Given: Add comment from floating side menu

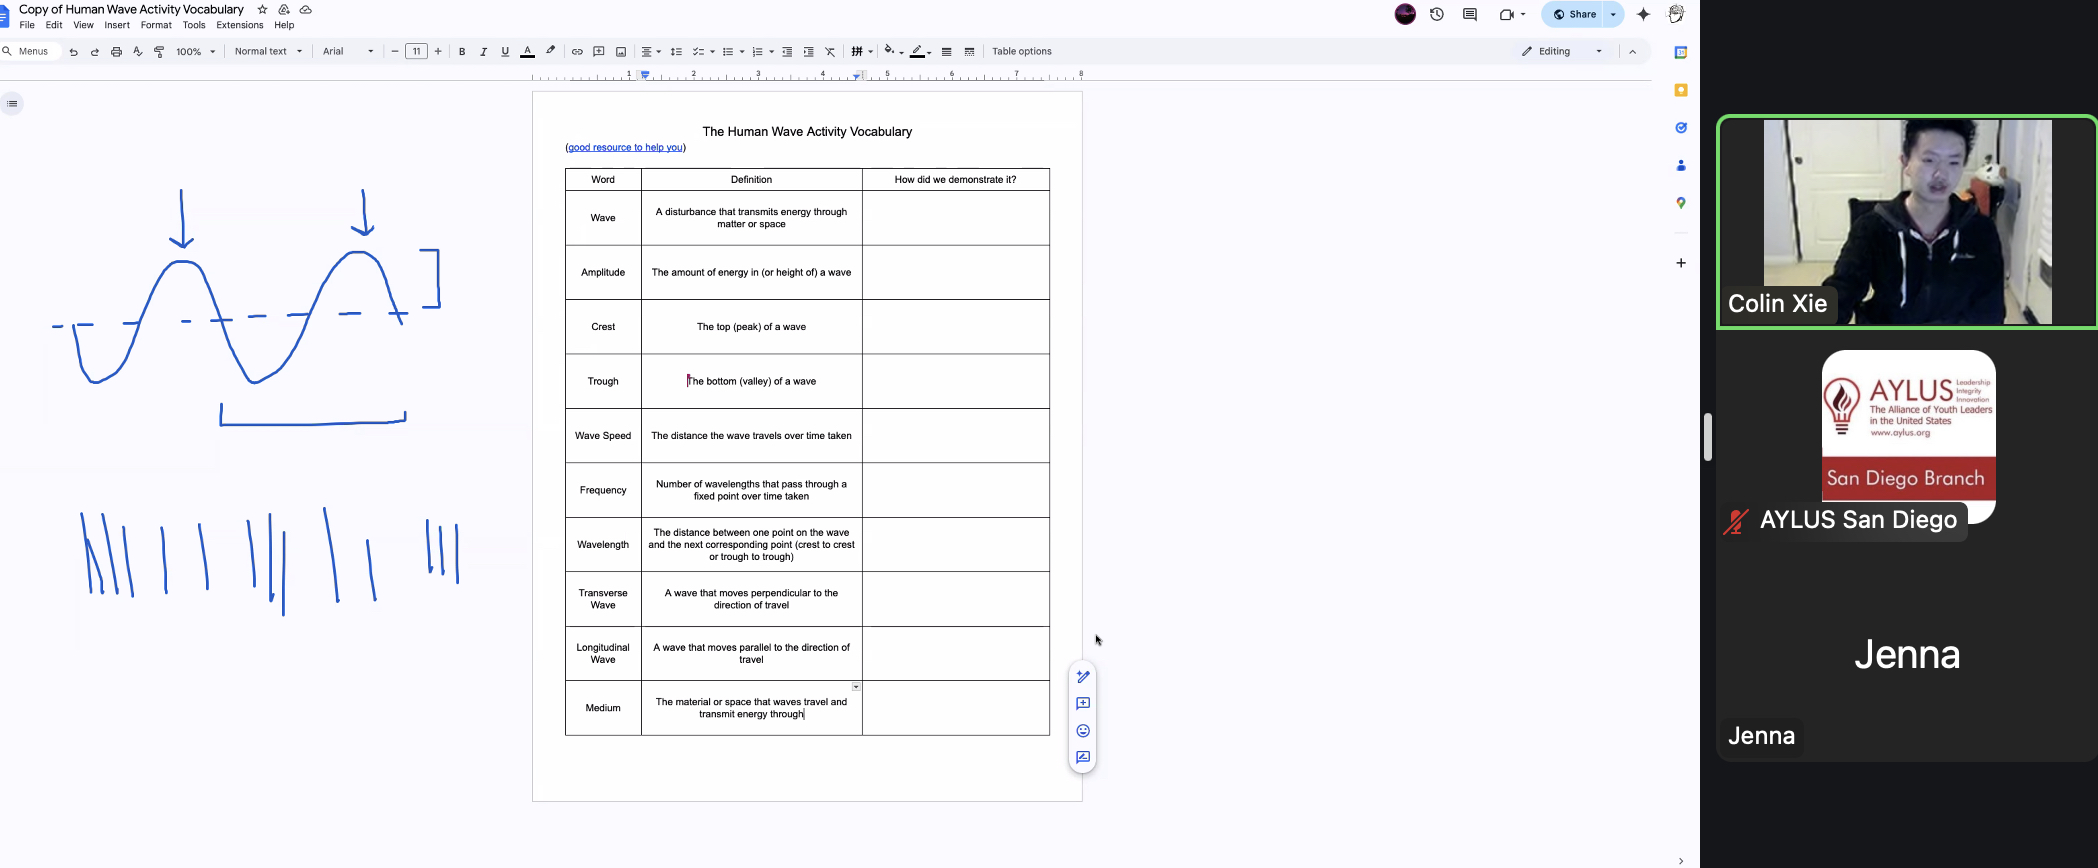Looking at the screenshot, I should pos(1083,704).
